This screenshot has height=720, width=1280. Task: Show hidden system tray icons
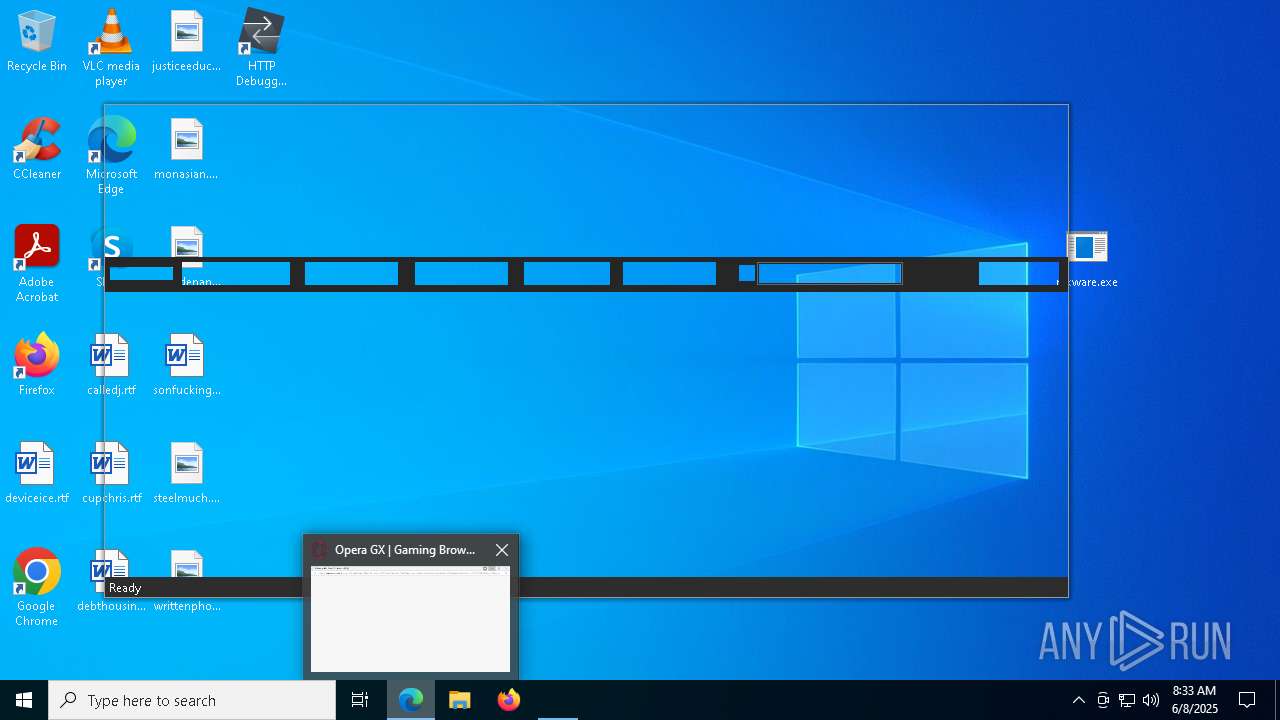click(1079, 700)
